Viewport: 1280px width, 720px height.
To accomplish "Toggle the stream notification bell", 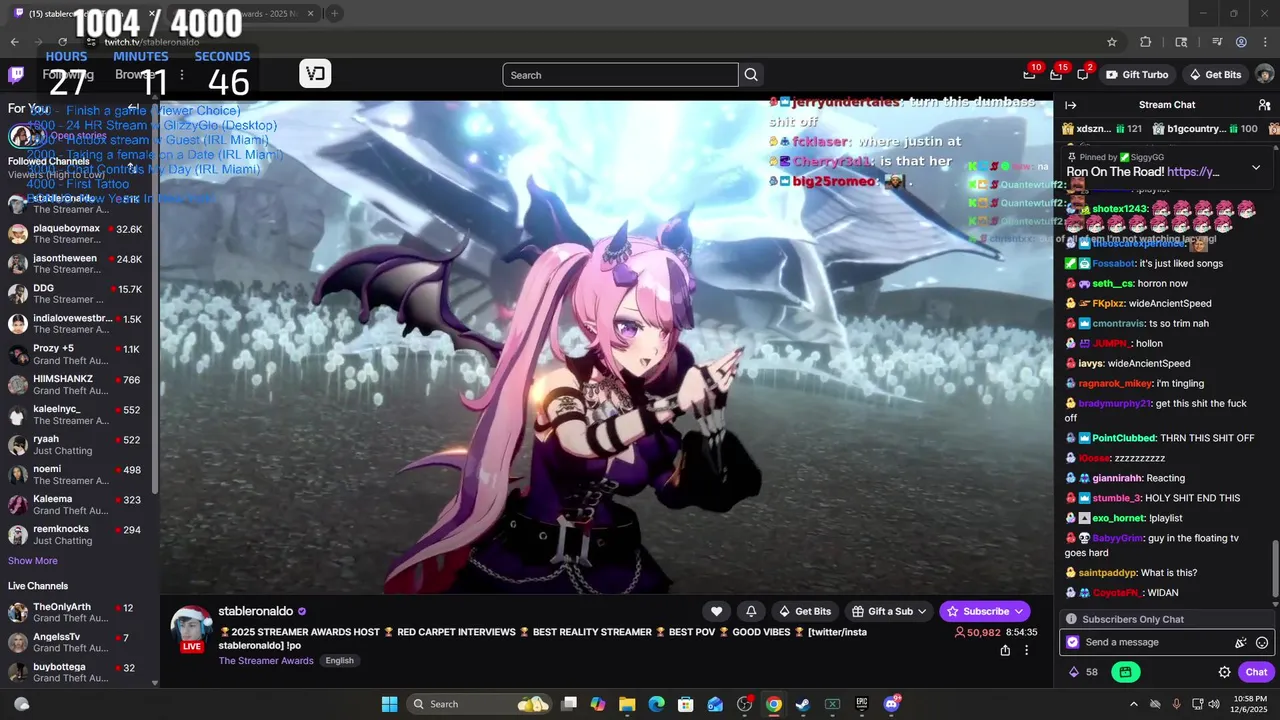I will pos(751,611).
